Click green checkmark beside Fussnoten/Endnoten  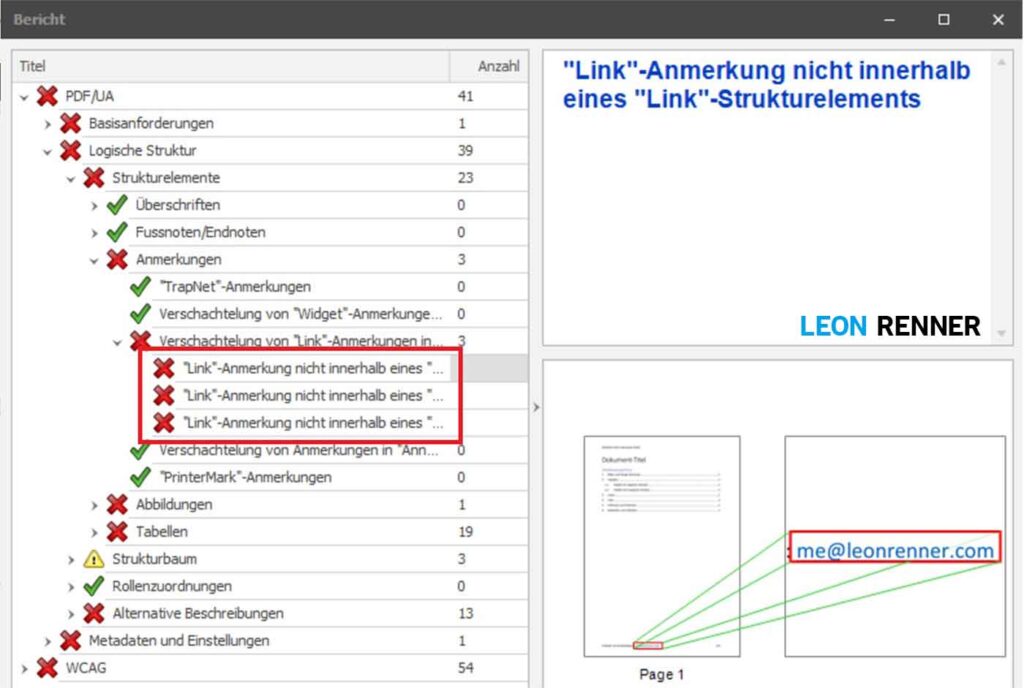pos(117,232)
